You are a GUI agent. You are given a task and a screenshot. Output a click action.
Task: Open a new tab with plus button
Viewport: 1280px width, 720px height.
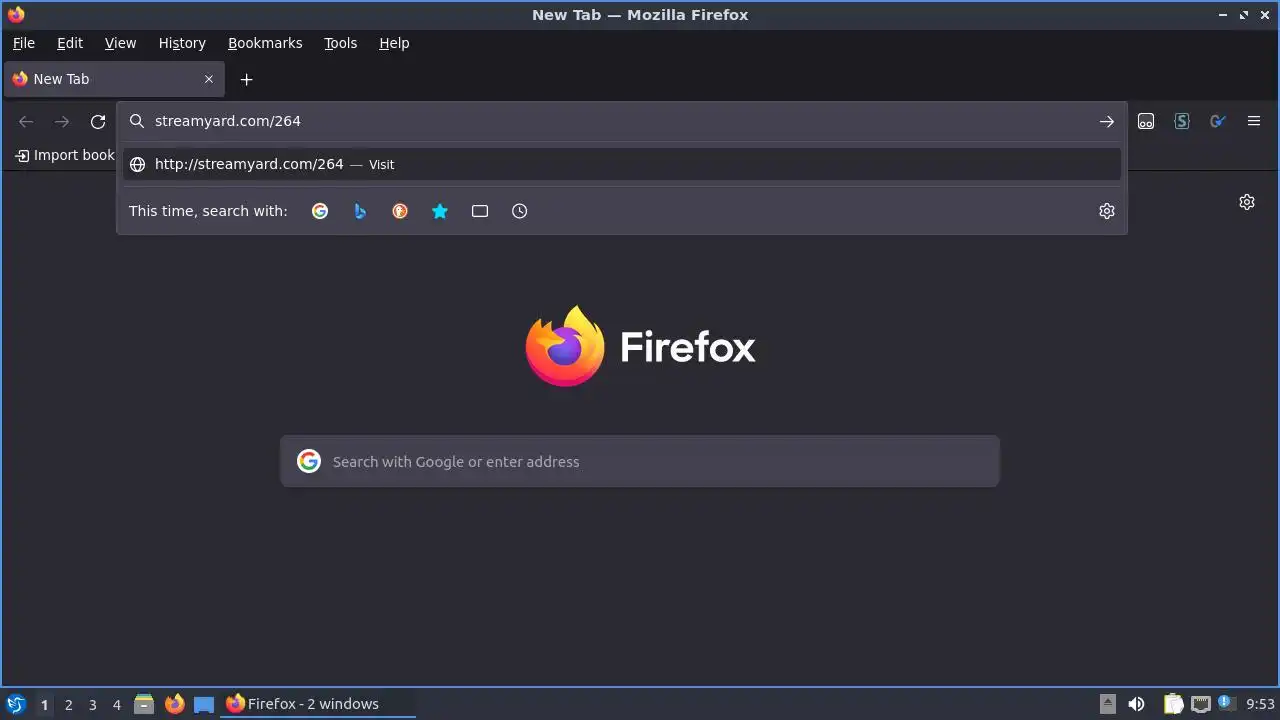coord(247,79)
